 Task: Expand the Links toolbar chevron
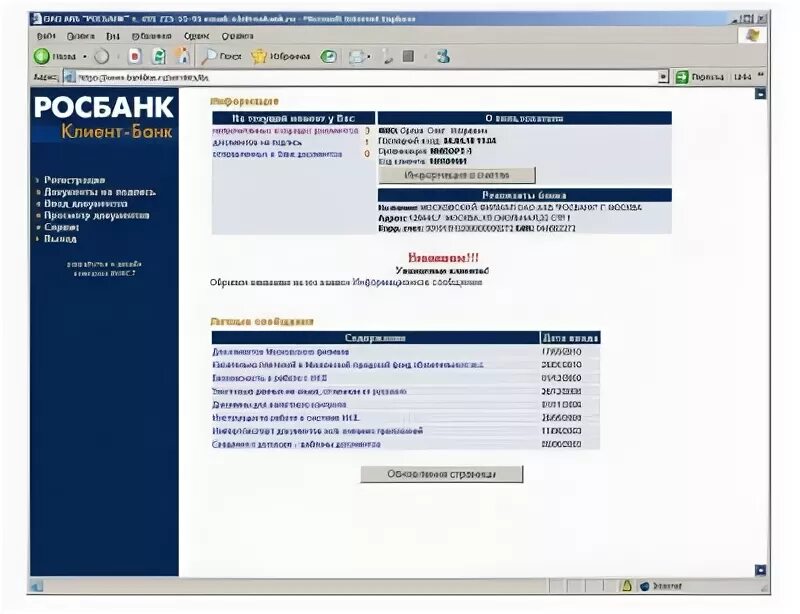tap(761, 76)
